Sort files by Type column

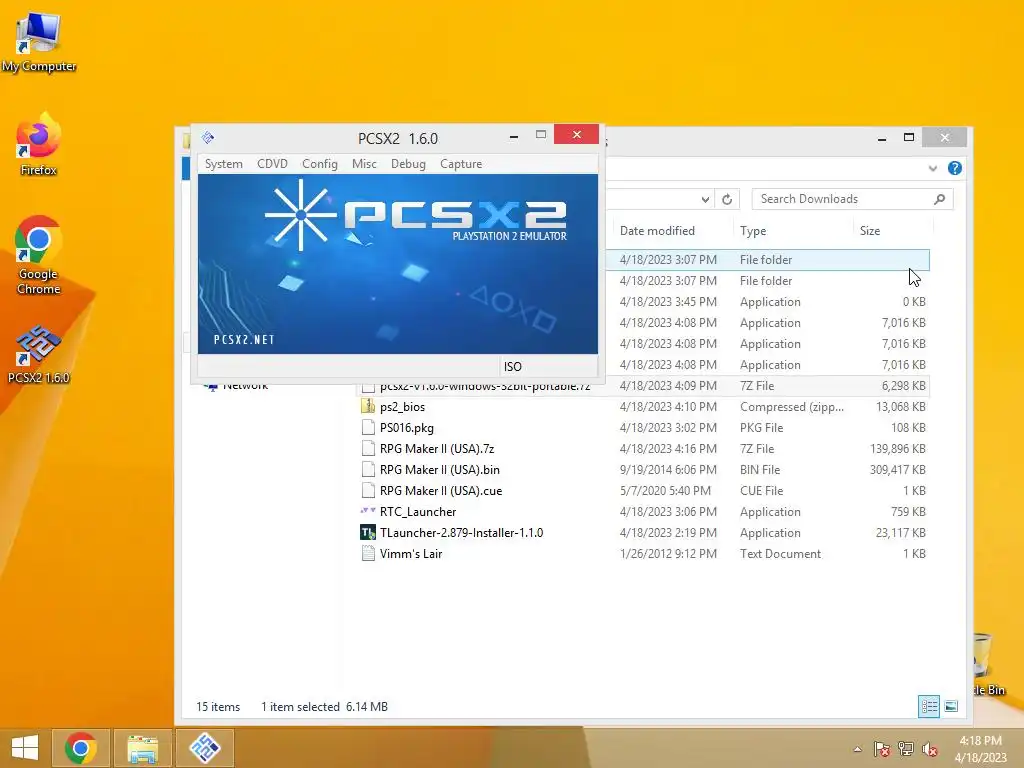(x=753, y=231)
